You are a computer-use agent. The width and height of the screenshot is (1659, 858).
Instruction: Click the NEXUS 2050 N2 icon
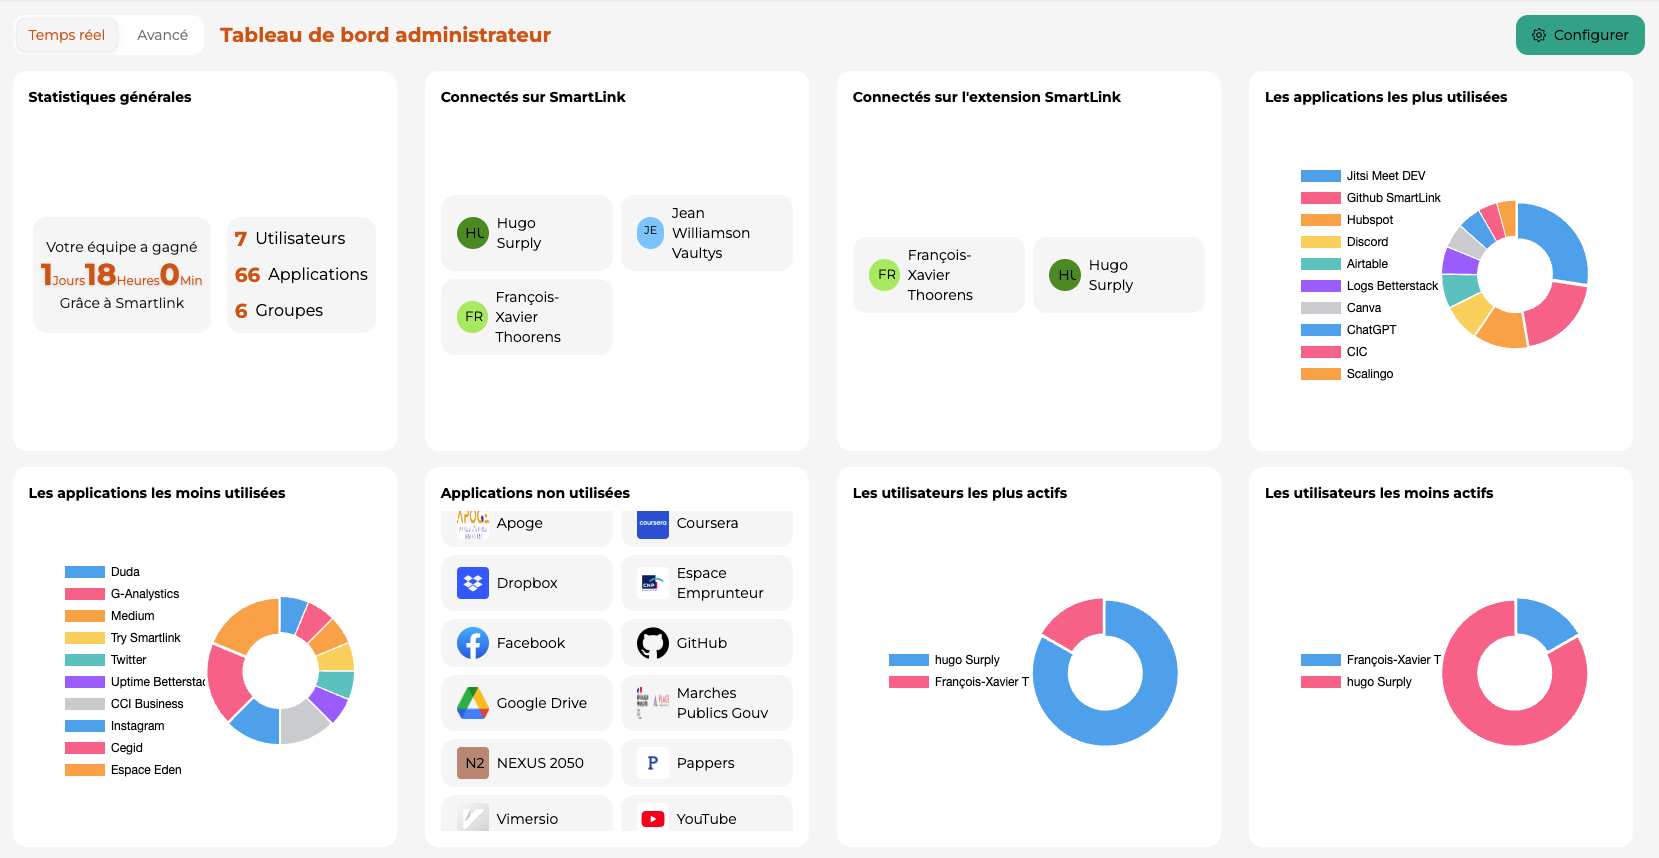473,763
